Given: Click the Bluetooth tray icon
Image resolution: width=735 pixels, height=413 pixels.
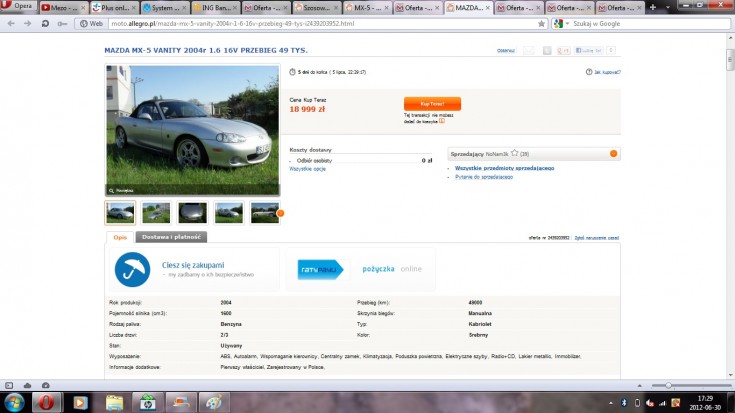Looking at the screenshot, I should (624, 403).
